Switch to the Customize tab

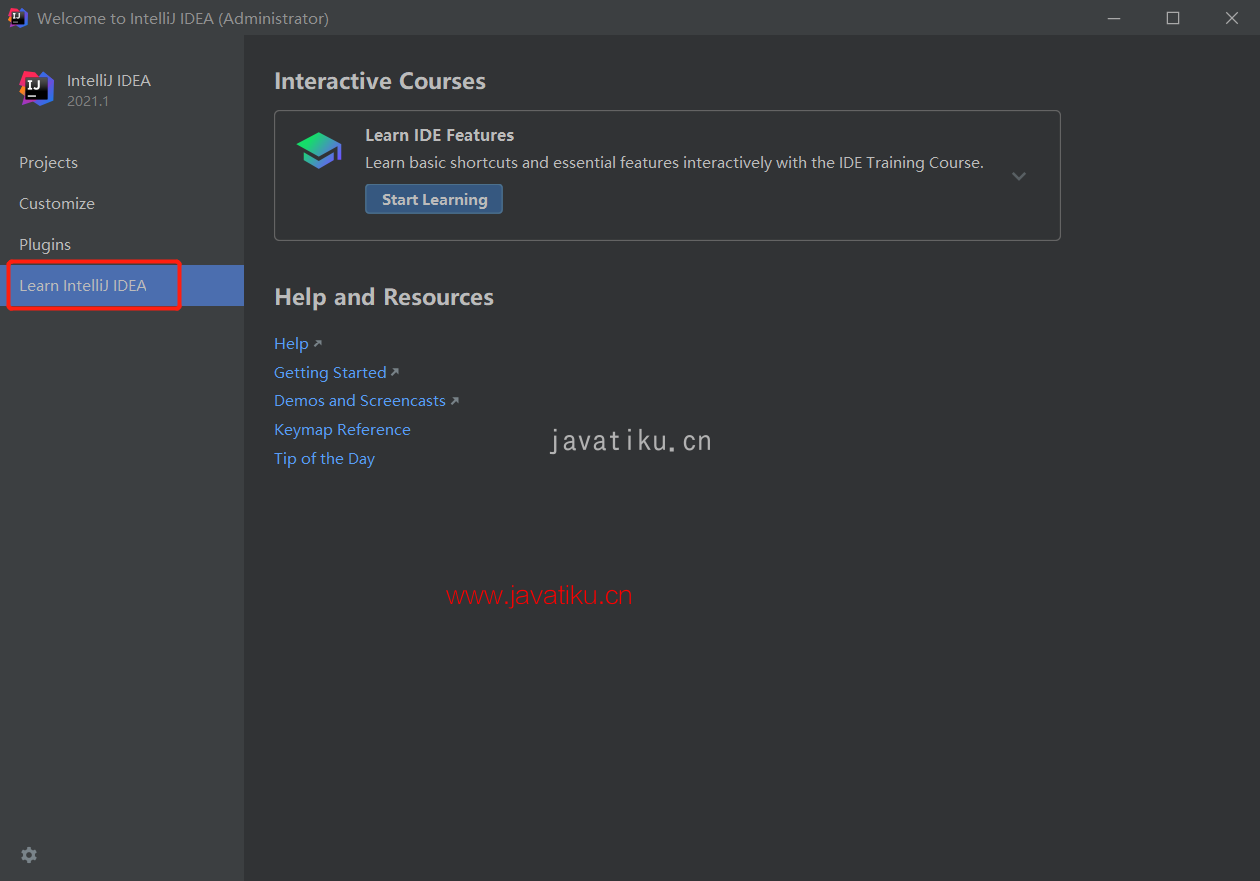(122, 203)
